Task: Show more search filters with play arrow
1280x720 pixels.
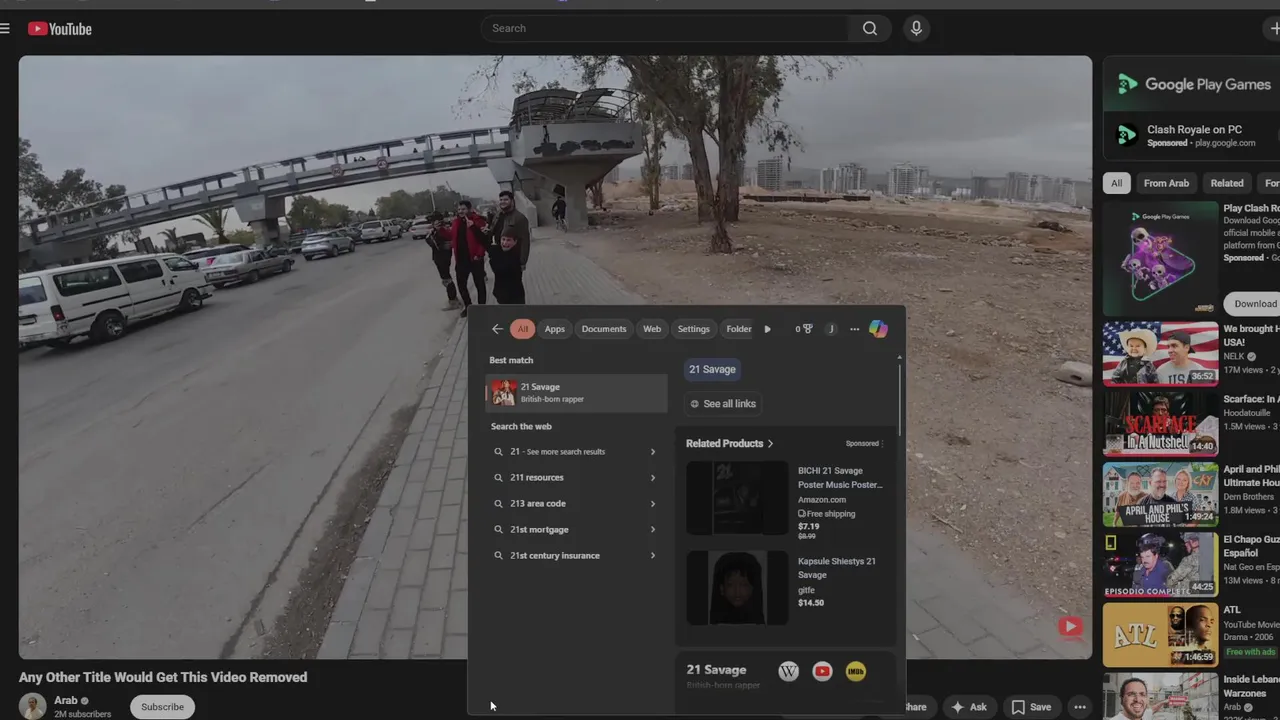Action: click(767, 329)
